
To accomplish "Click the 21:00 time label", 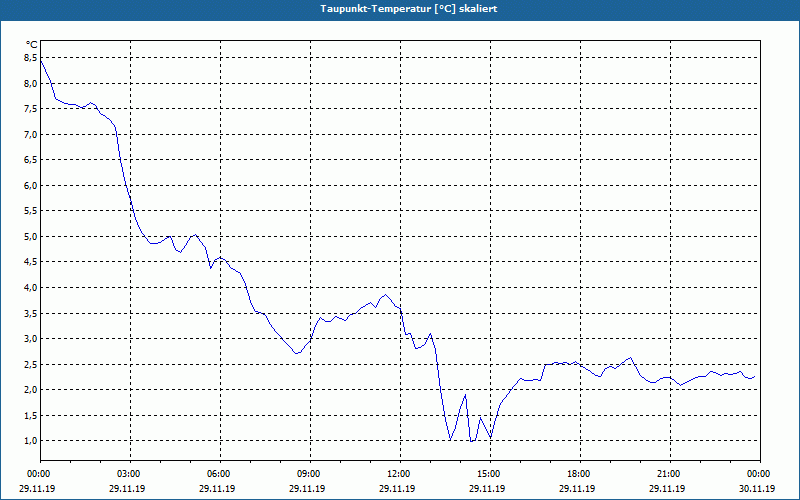I will coord(670,474).
